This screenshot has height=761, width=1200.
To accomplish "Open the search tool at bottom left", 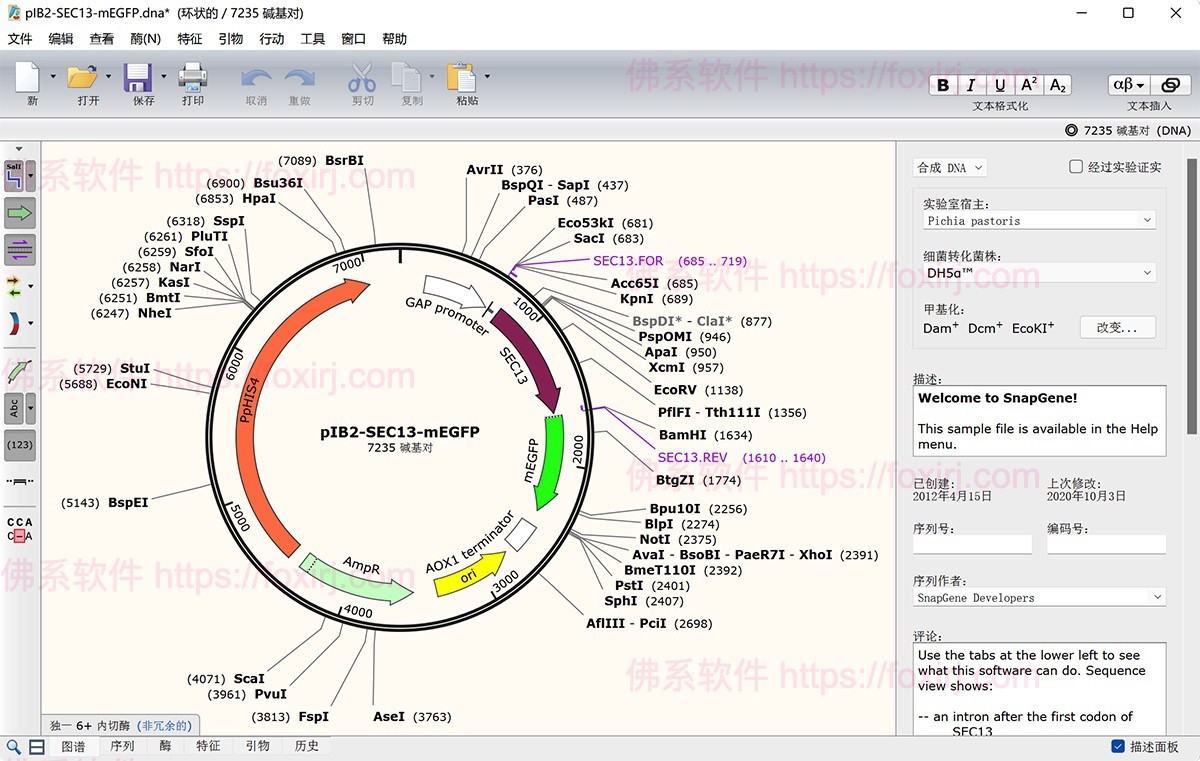I will (13, 746).
